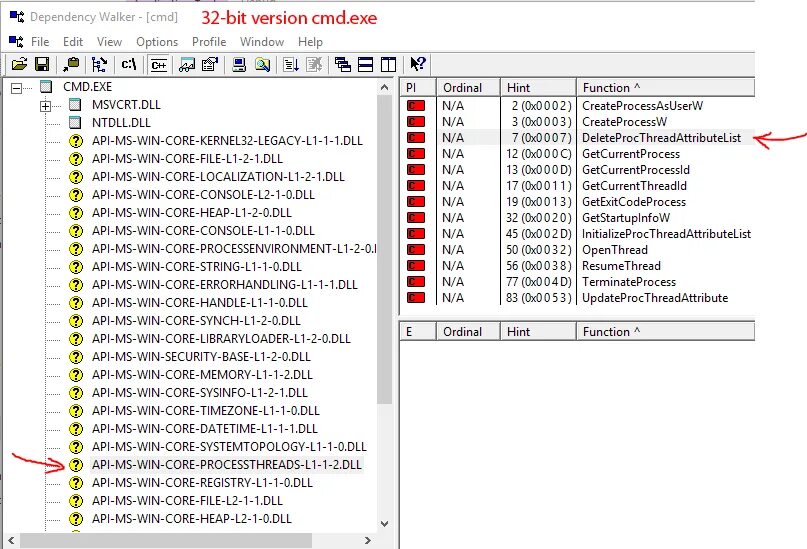
Task: Select the GetCurrentProcessId function row
Action: point(577,170)
